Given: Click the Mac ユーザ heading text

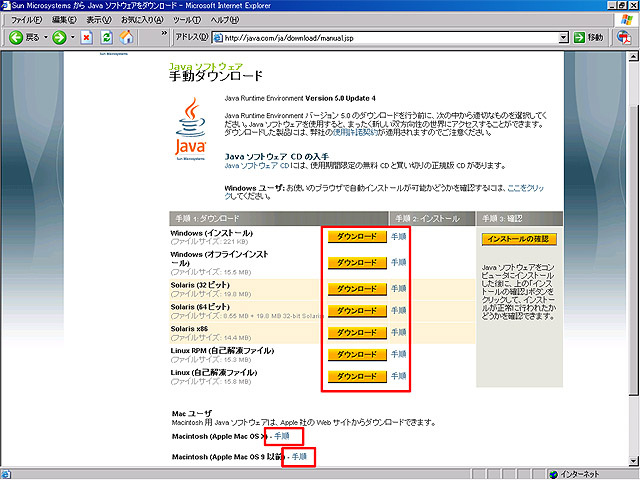Looking at the screenshot, I should click(x=192, y=413).
